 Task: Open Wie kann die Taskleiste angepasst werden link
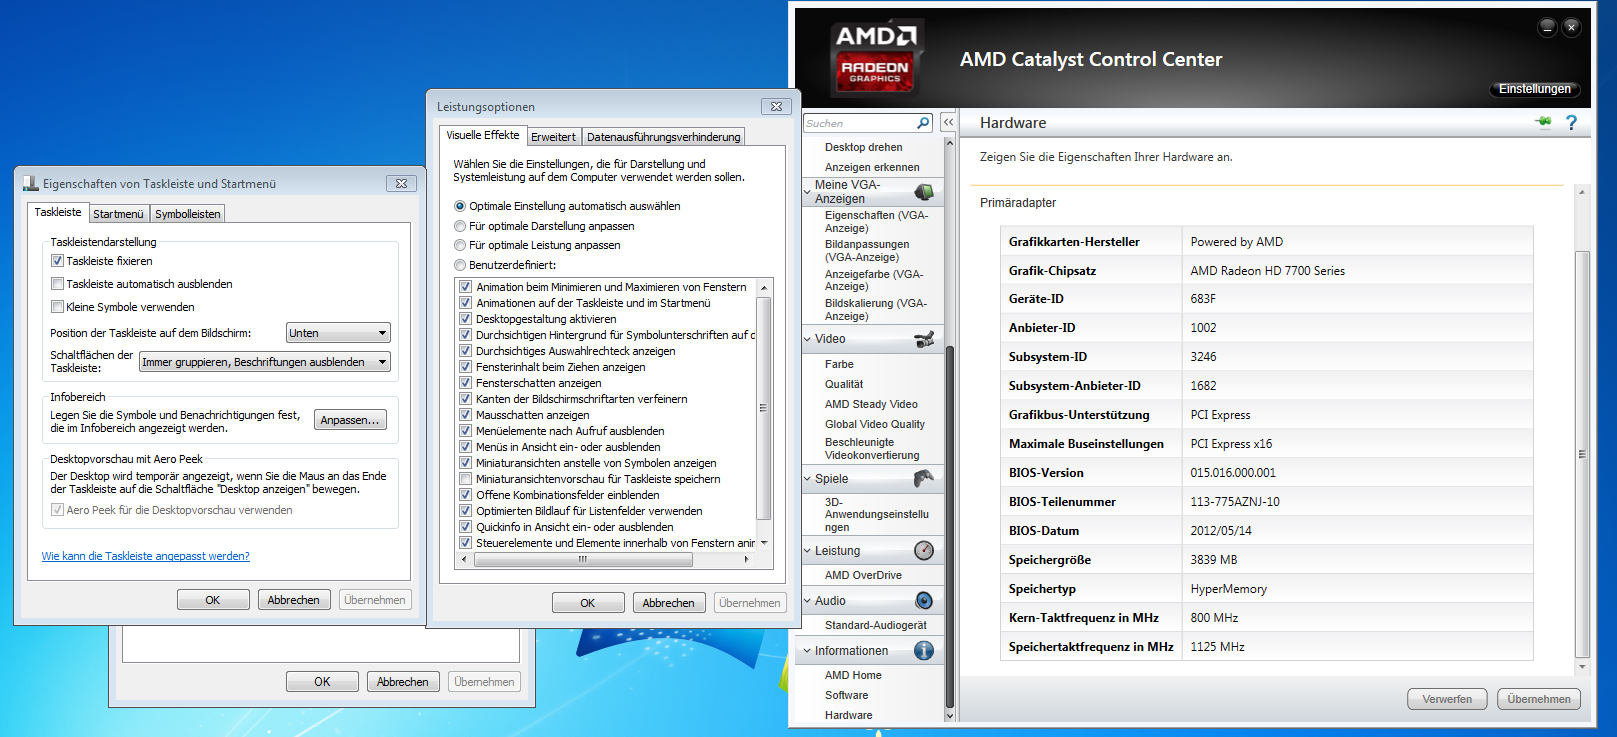146,556
